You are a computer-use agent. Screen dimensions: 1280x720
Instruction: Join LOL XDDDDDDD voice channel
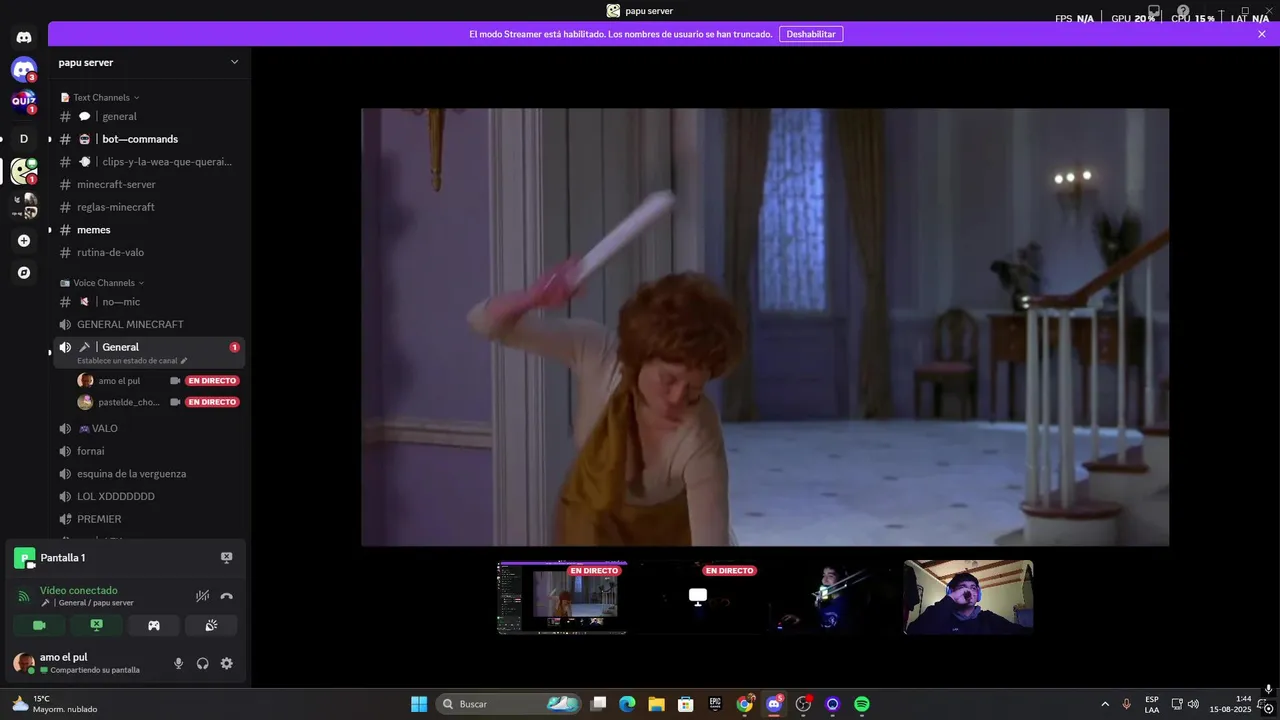pyautogui.click(x=149, y=496)
